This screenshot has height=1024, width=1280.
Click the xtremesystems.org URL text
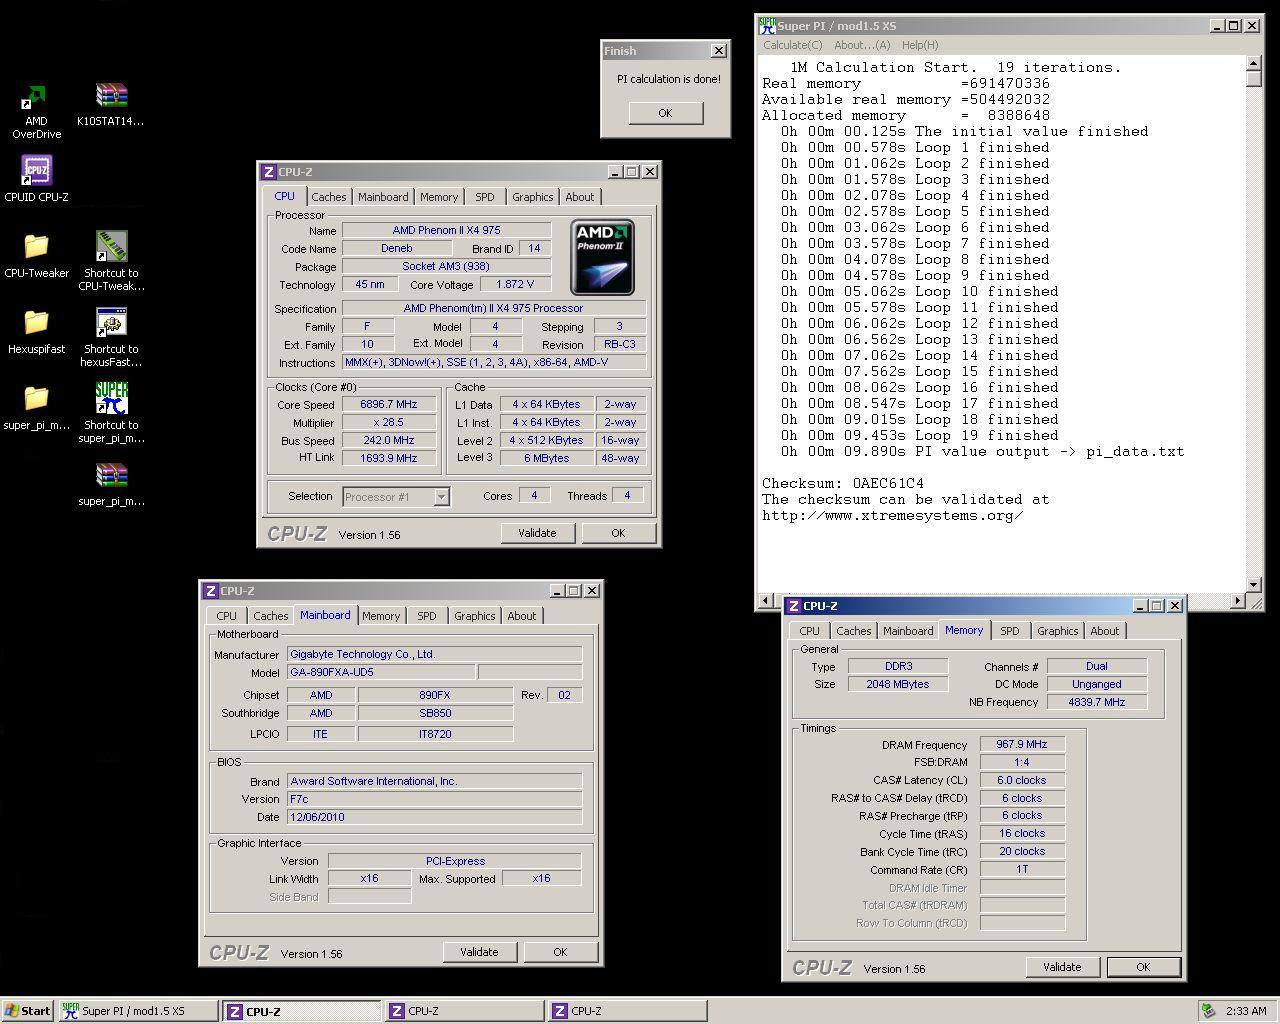tap(892, 516)
